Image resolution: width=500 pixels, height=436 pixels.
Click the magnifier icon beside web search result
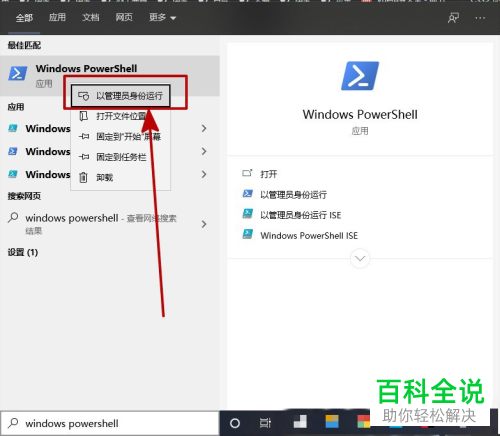pos(13,218)
